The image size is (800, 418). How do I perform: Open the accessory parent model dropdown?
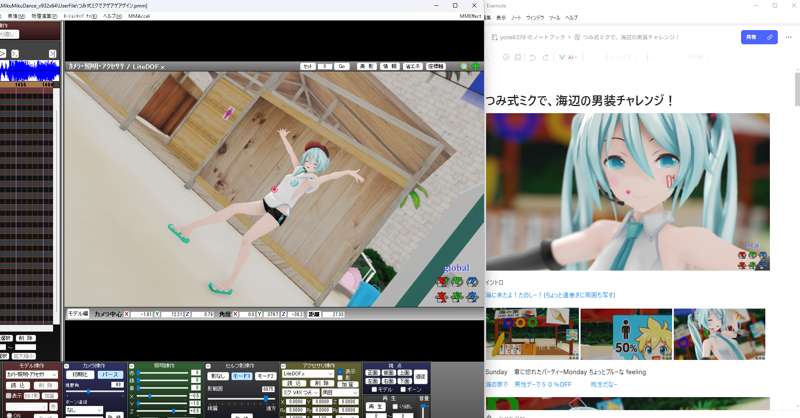tap(301, 392)
